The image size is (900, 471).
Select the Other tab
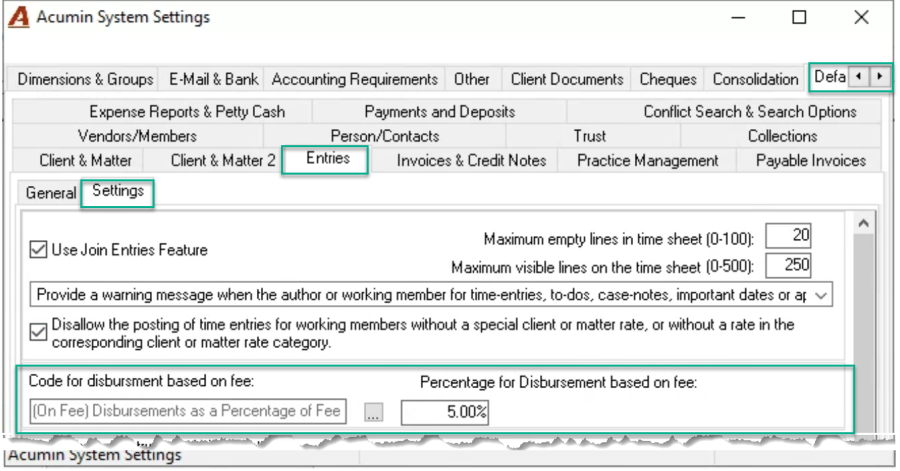tap(472, 79)
